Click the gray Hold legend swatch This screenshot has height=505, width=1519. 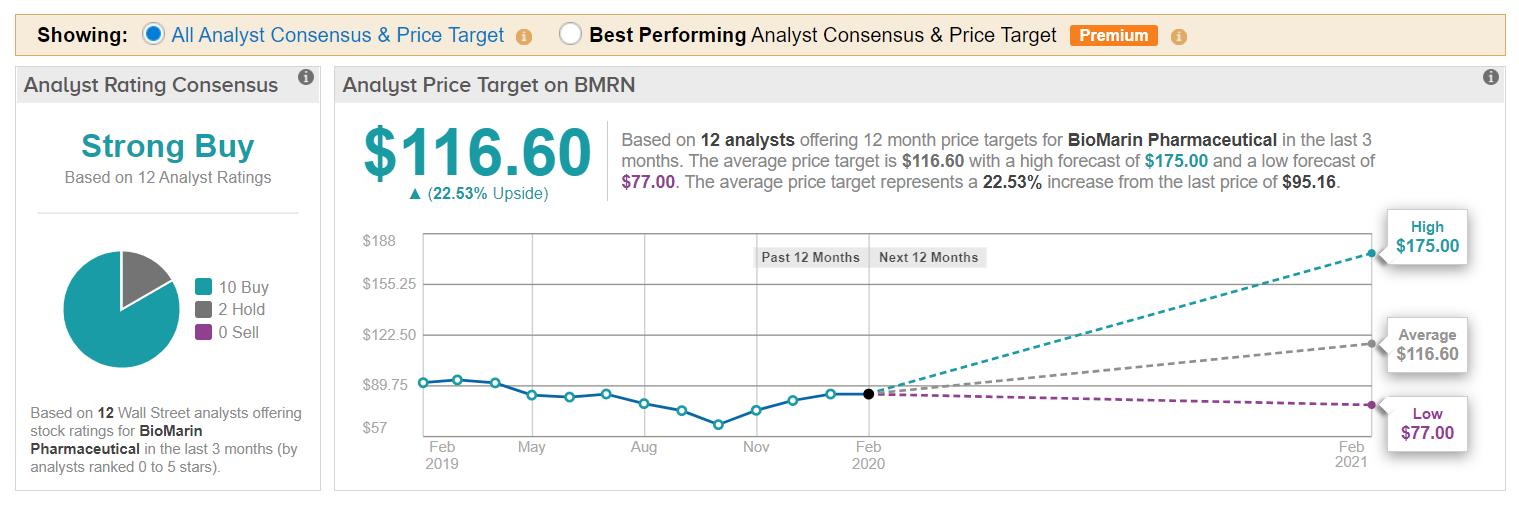pyautogui.click(x=204, y=310)
